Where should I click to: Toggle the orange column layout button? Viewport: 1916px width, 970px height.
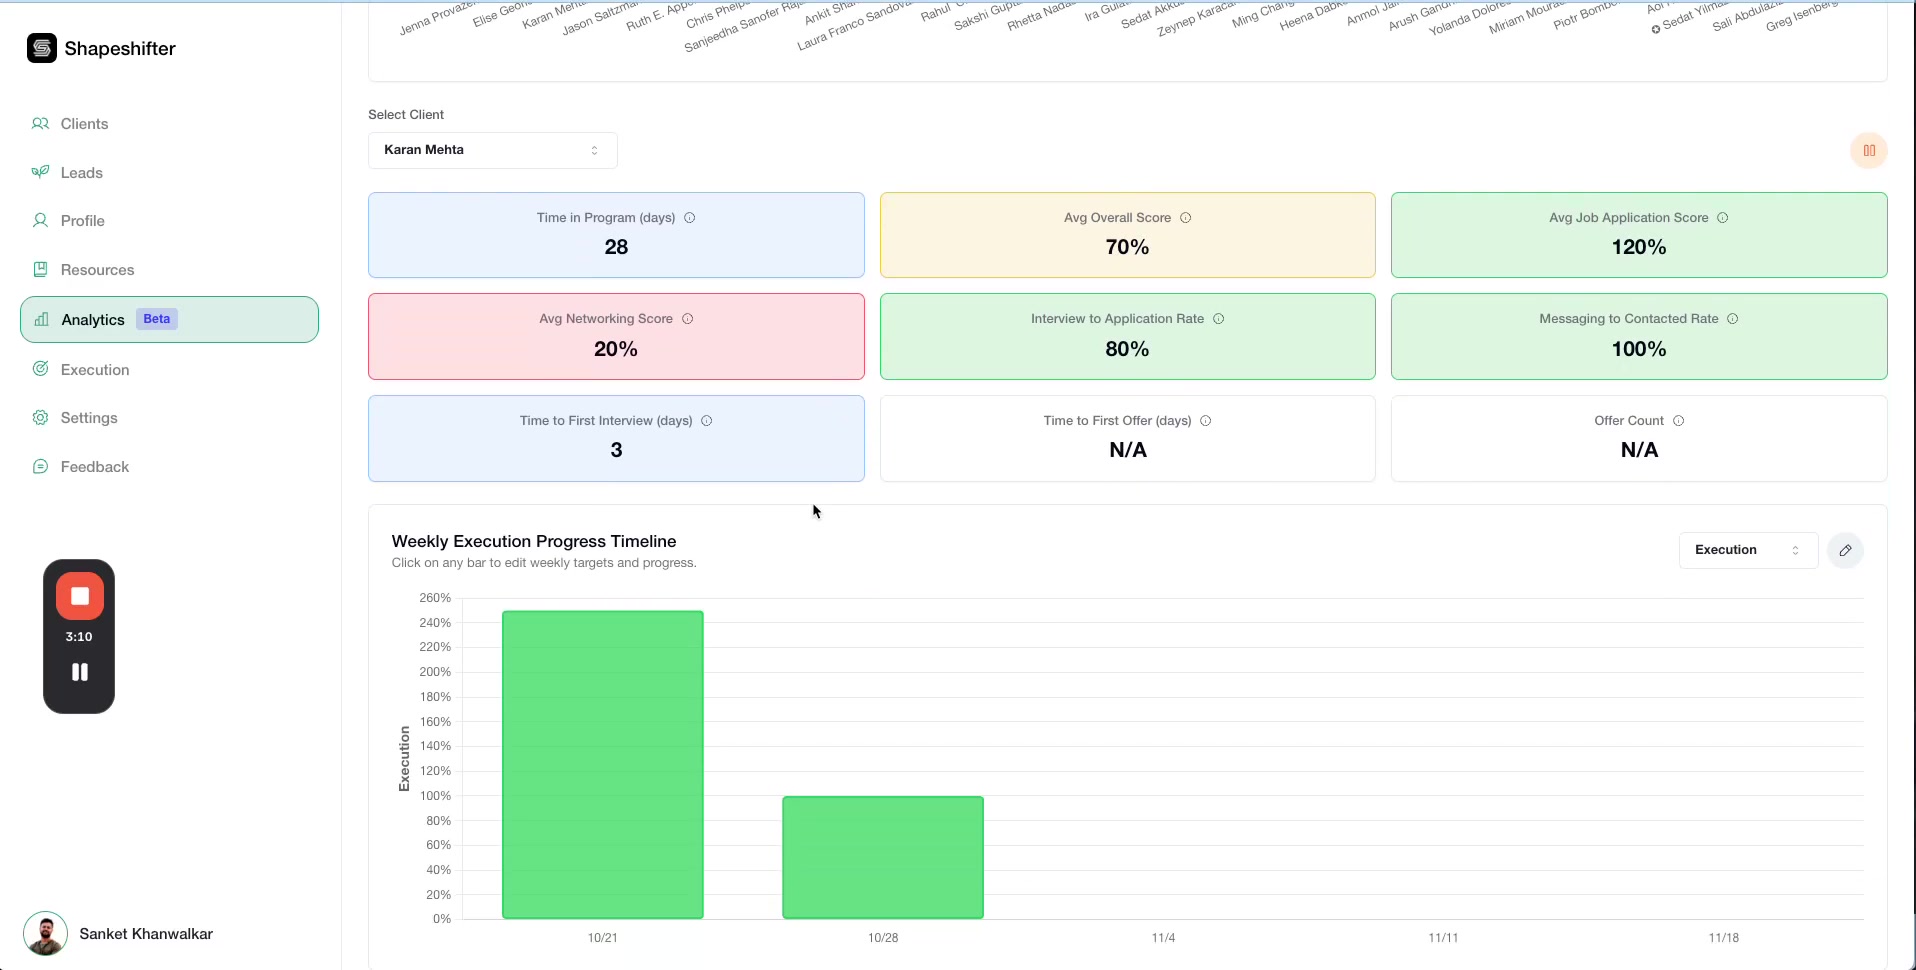1868,151
